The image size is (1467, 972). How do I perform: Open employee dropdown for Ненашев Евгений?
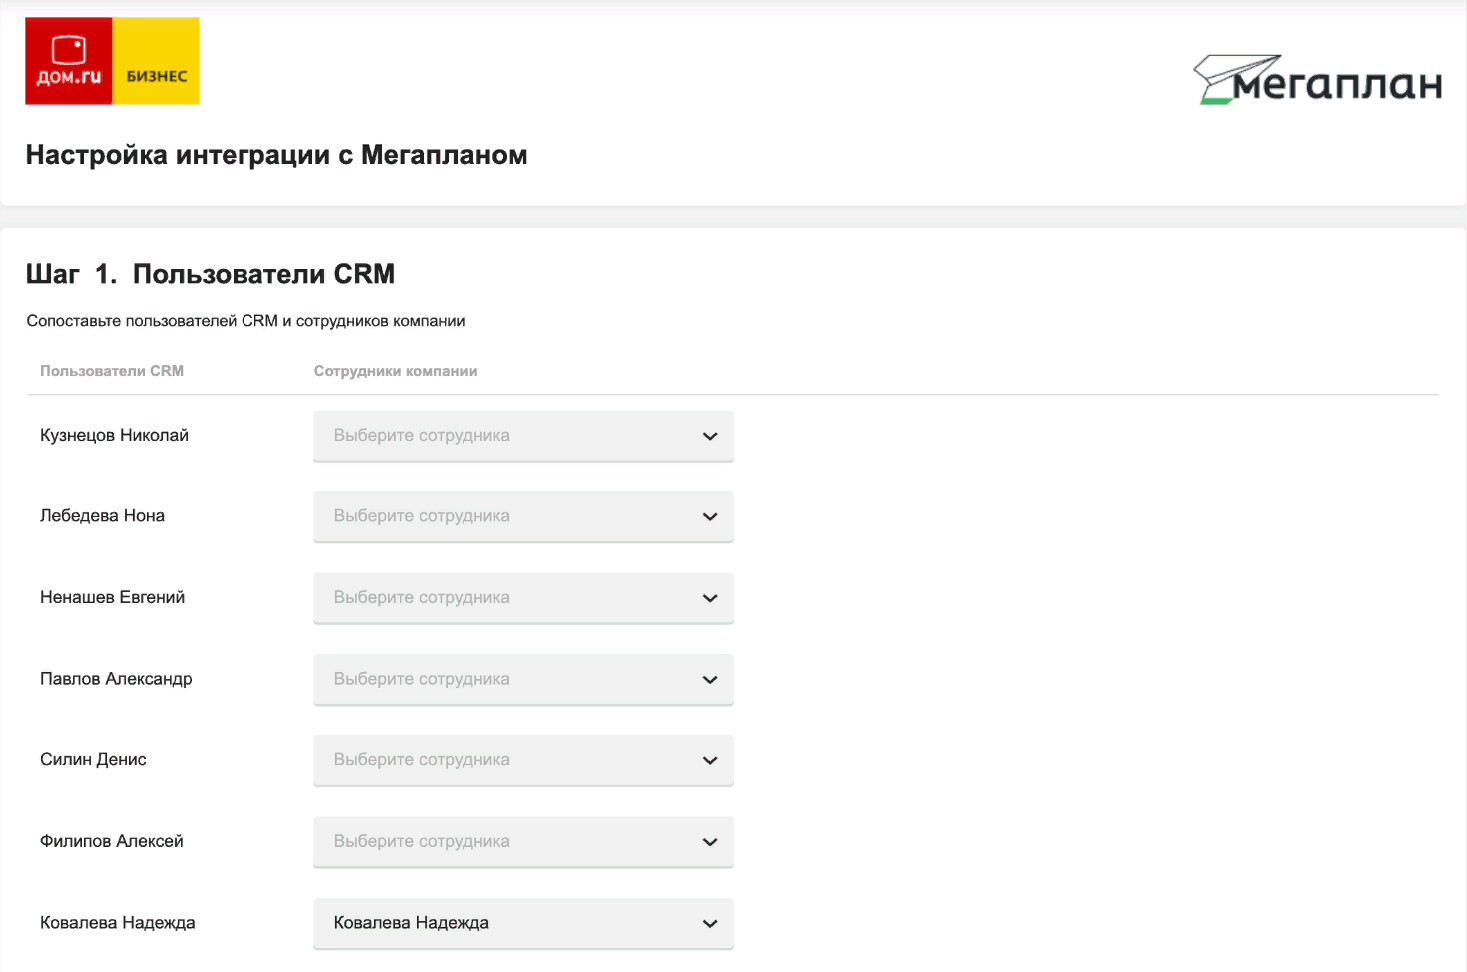tap(523, 598)
